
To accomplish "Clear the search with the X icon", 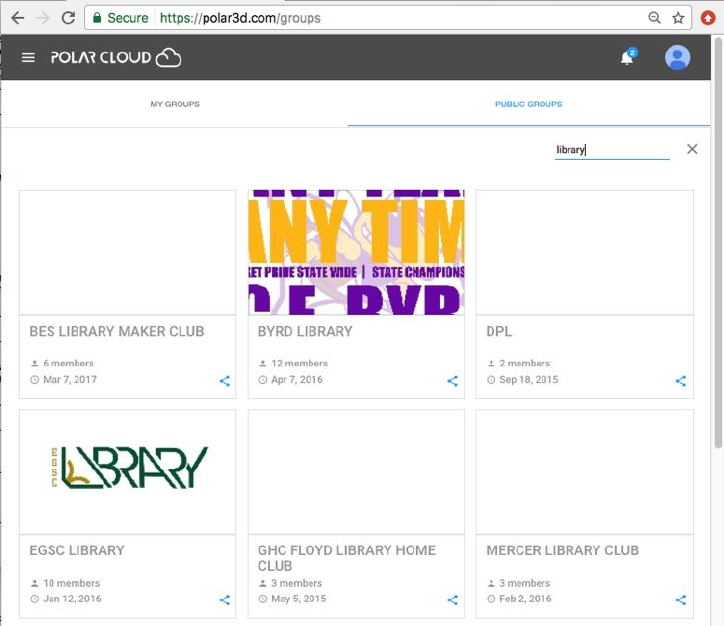I will [x=692, y=149].
